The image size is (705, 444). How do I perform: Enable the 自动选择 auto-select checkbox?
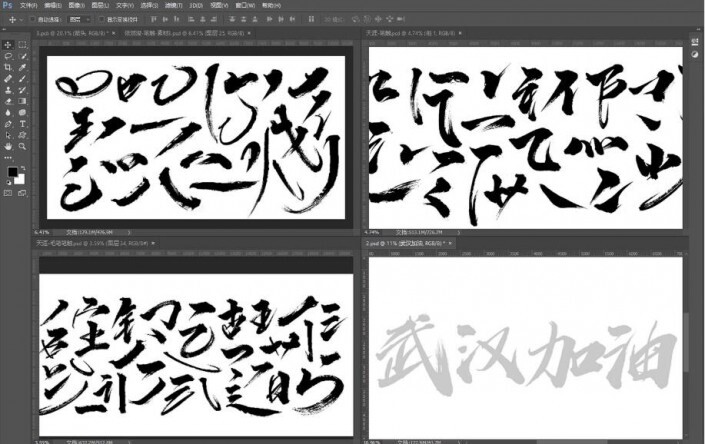coord(33,19)
